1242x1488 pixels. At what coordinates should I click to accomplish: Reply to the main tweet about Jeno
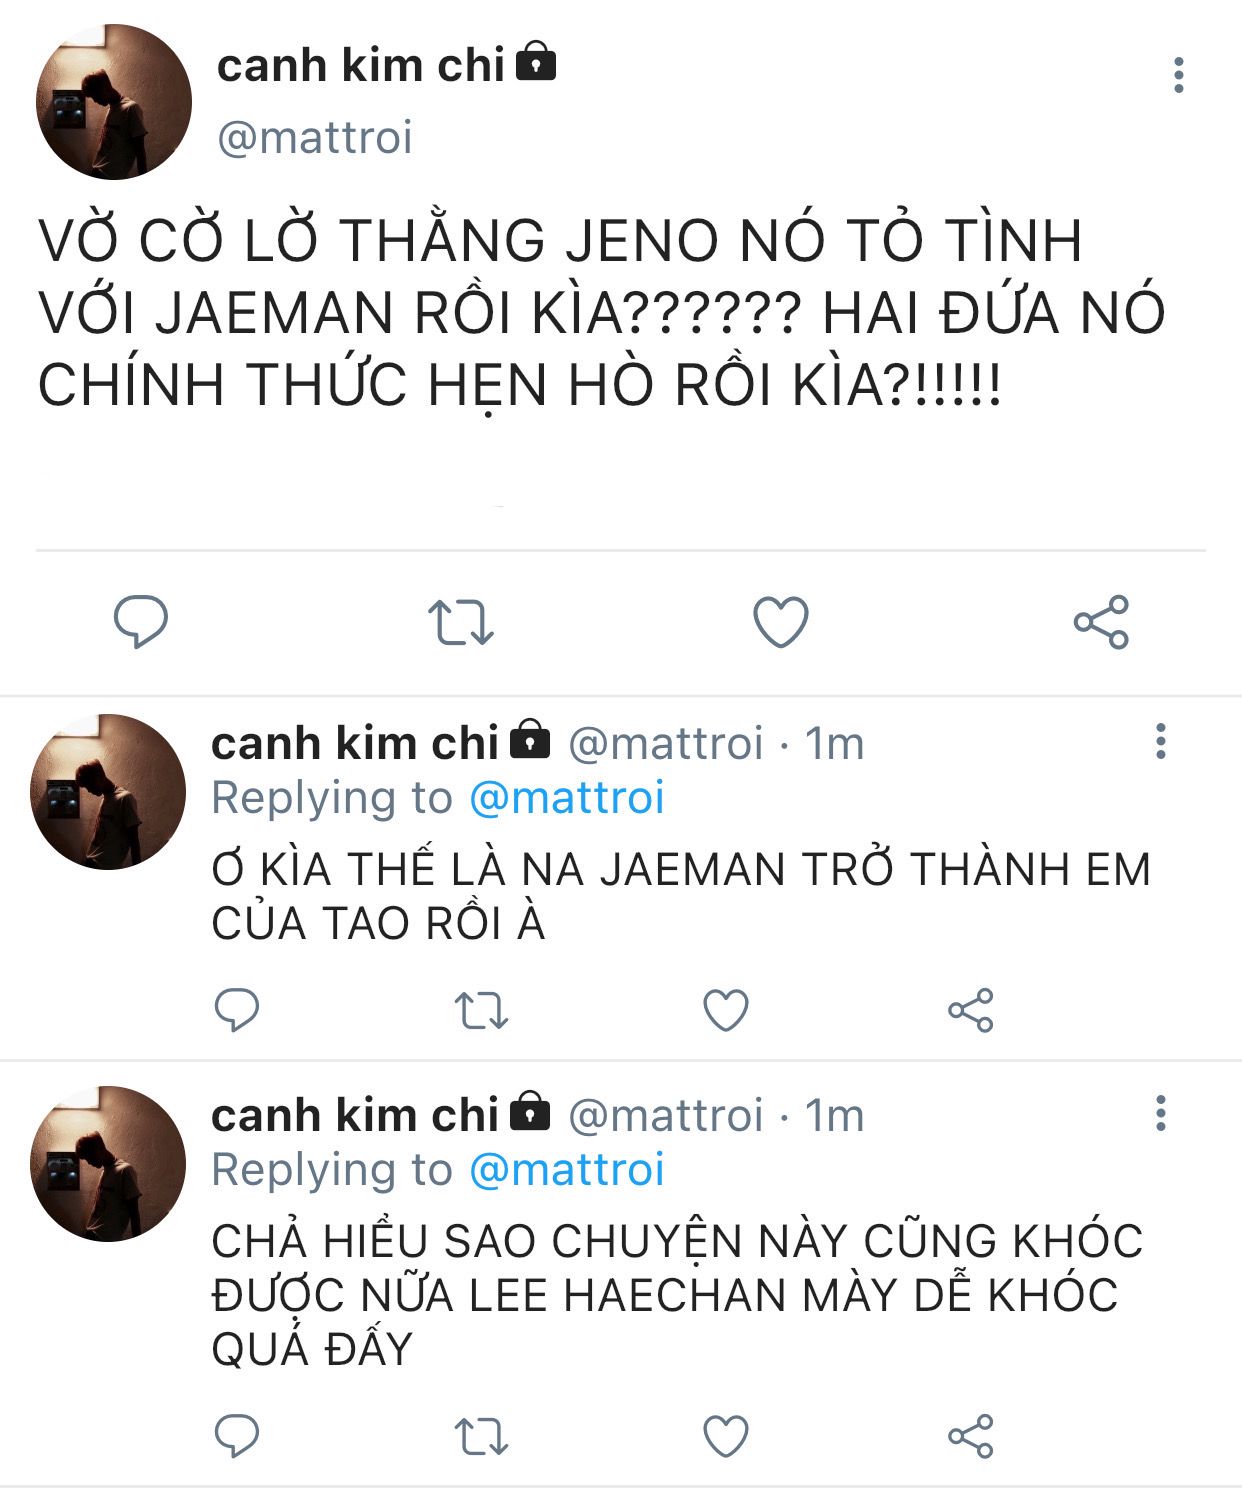(x=141, y=621)
